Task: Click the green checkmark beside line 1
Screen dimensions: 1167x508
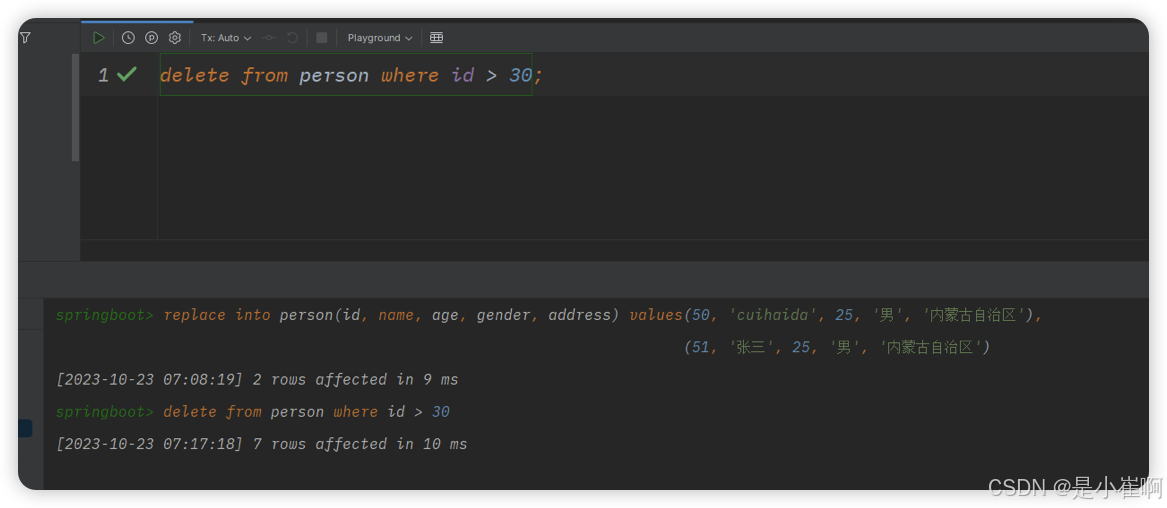Action: tap(127, 74)
